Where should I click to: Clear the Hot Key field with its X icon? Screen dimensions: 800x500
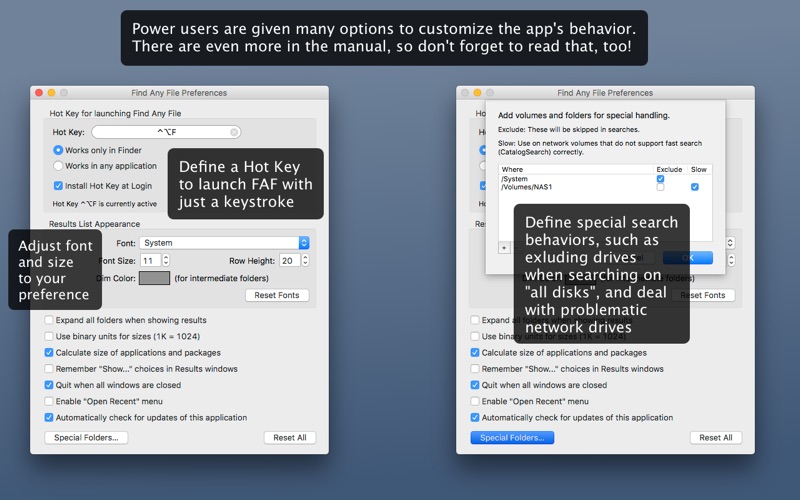pyautogui.click(x=234, y=132)
